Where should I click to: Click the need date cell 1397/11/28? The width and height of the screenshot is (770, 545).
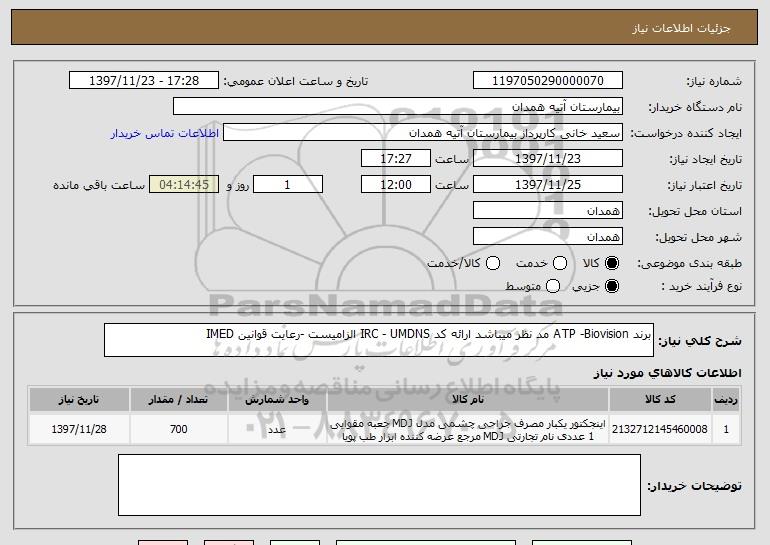[79, 429]
